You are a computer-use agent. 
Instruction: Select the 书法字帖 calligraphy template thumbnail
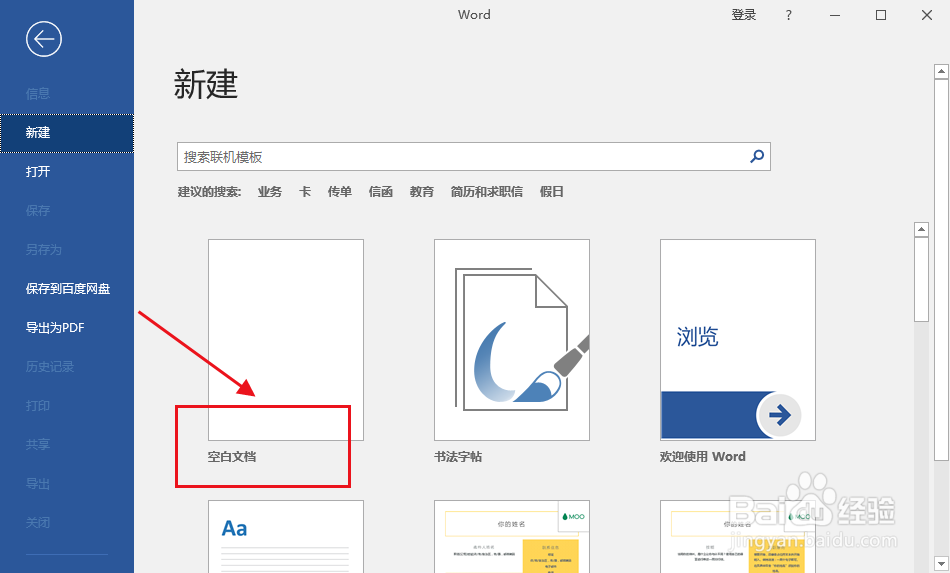(x=512, y=340)
